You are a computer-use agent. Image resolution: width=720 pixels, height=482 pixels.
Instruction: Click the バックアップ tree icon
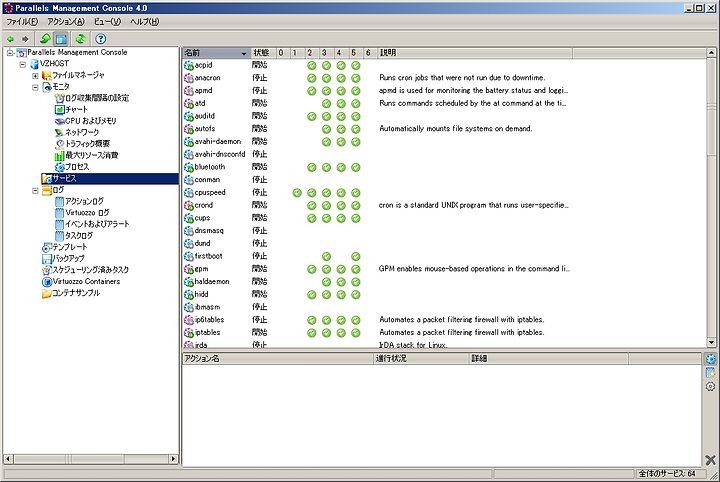point(46,258)
